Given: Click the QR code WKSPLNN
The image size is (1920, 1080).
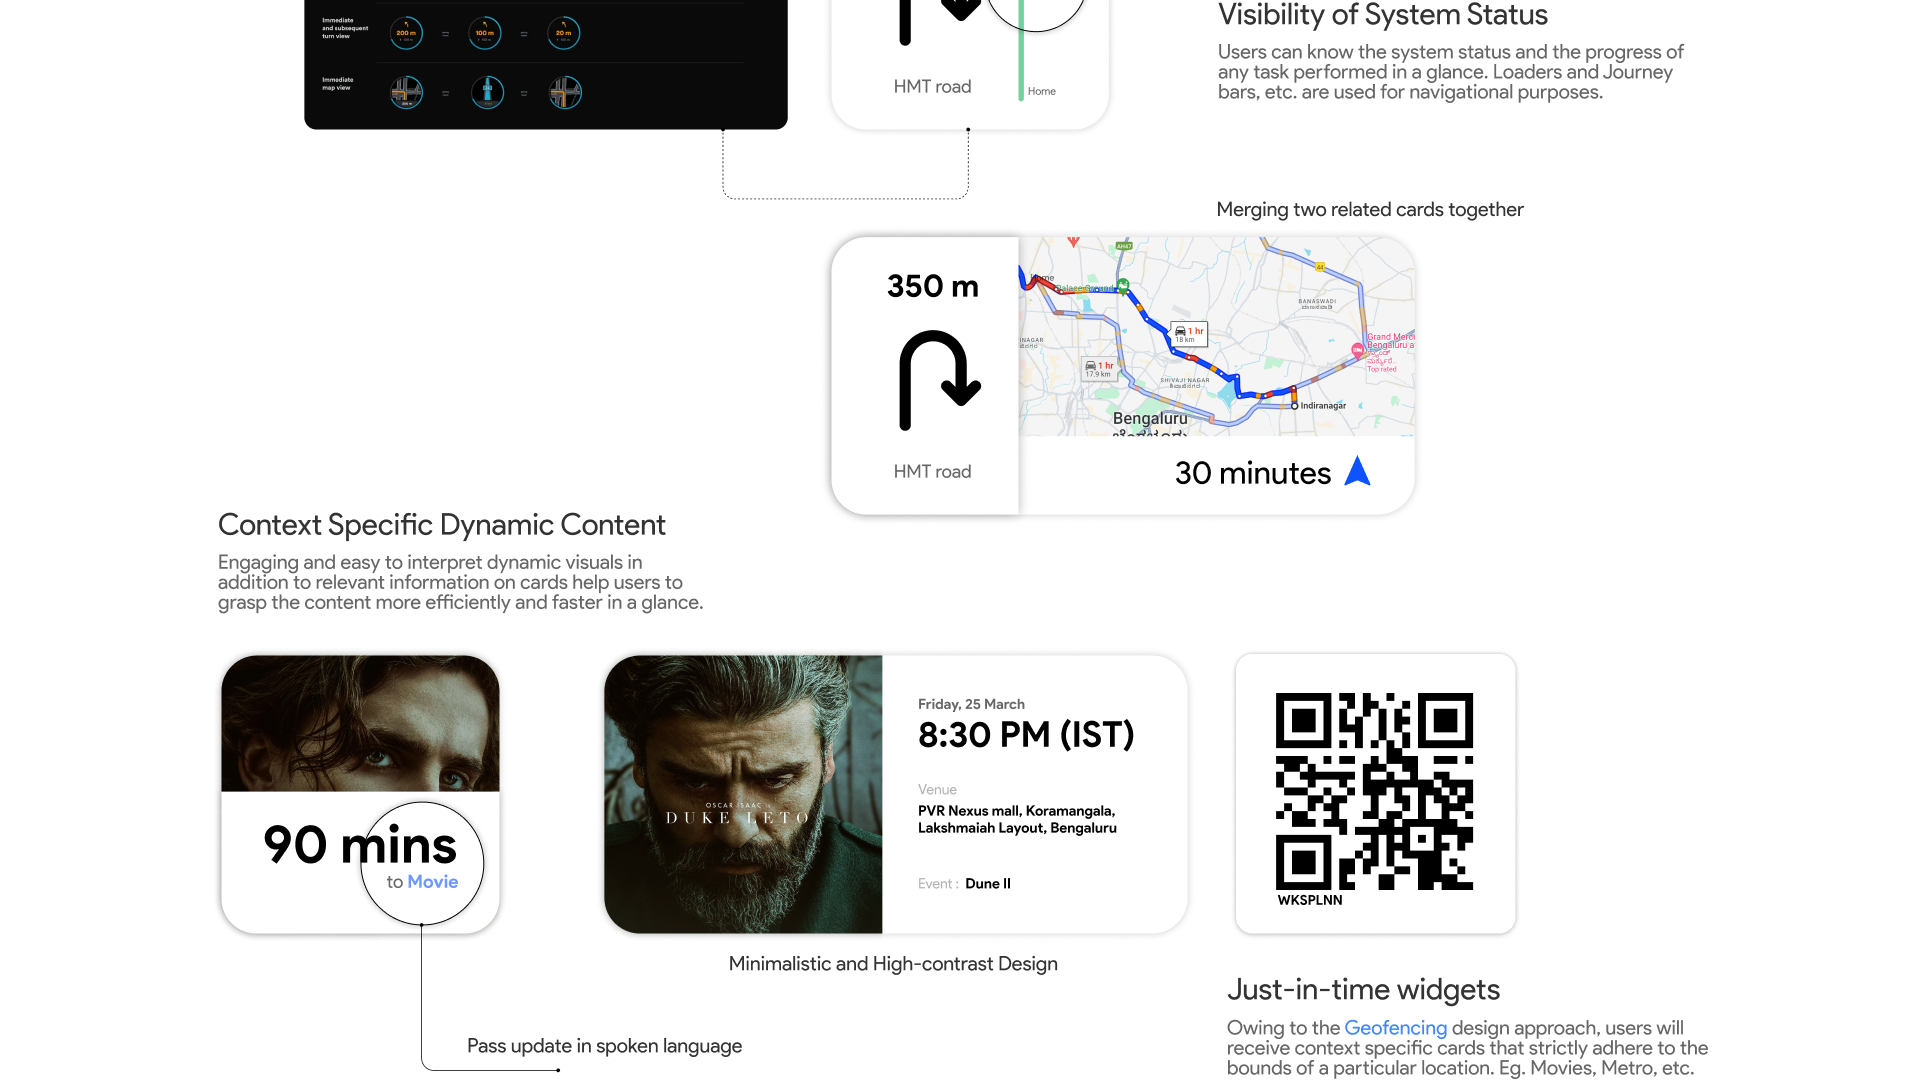Looking at the screenshot, I should [x=1374, y=791].
